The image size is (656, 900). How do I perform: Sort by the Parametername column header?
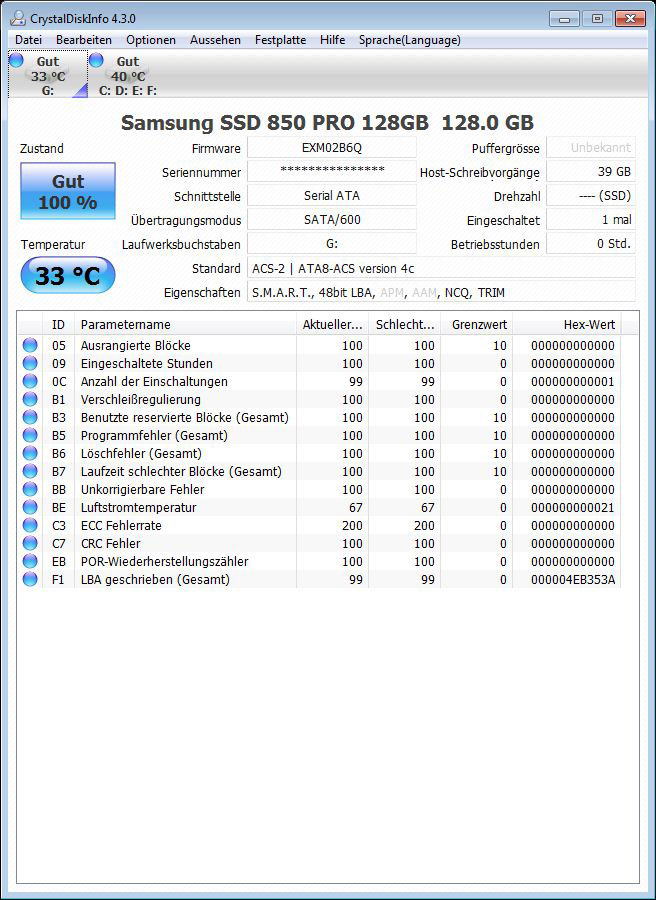(185, 324)
